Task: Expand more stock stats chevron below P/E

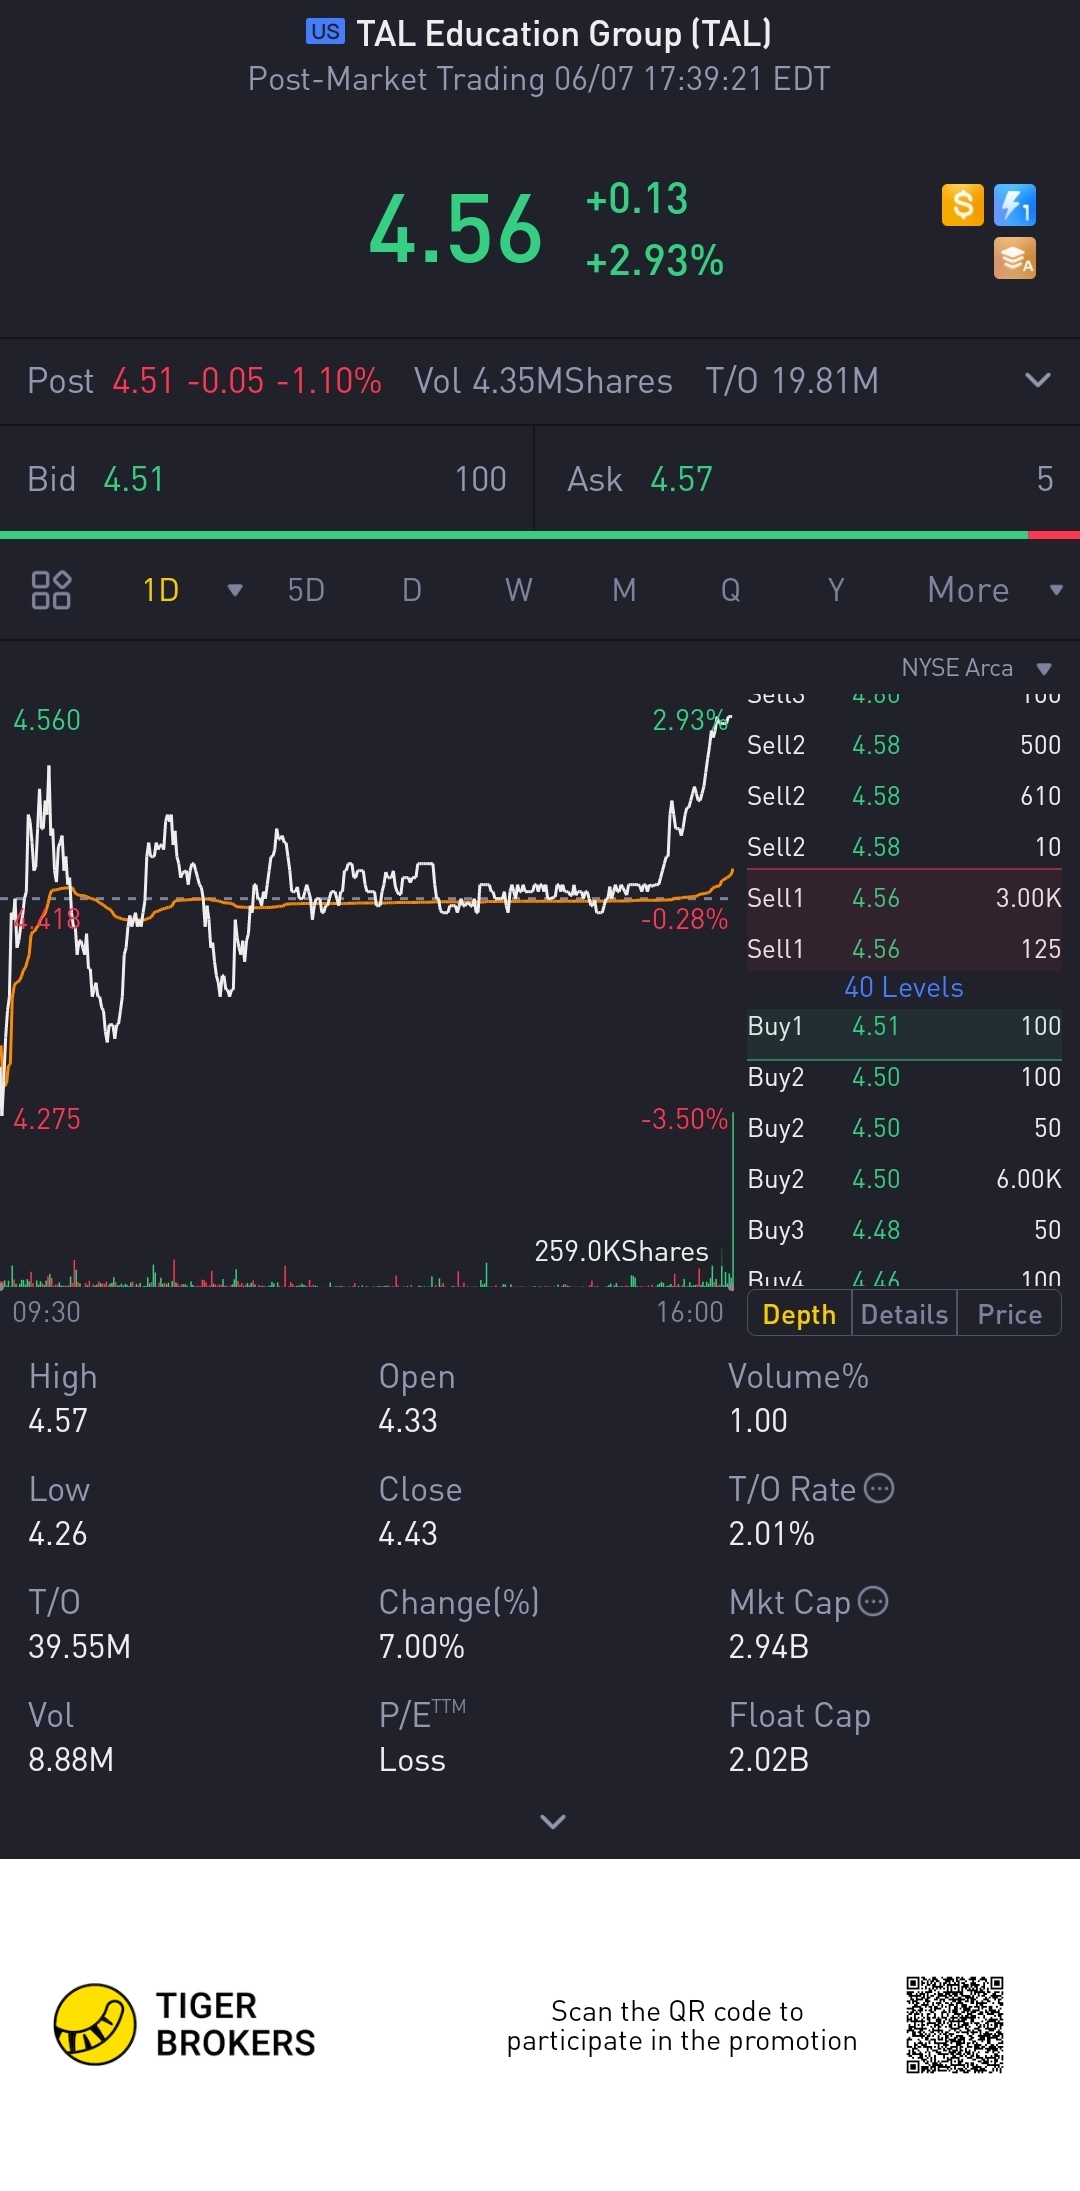Action: 552,1821
